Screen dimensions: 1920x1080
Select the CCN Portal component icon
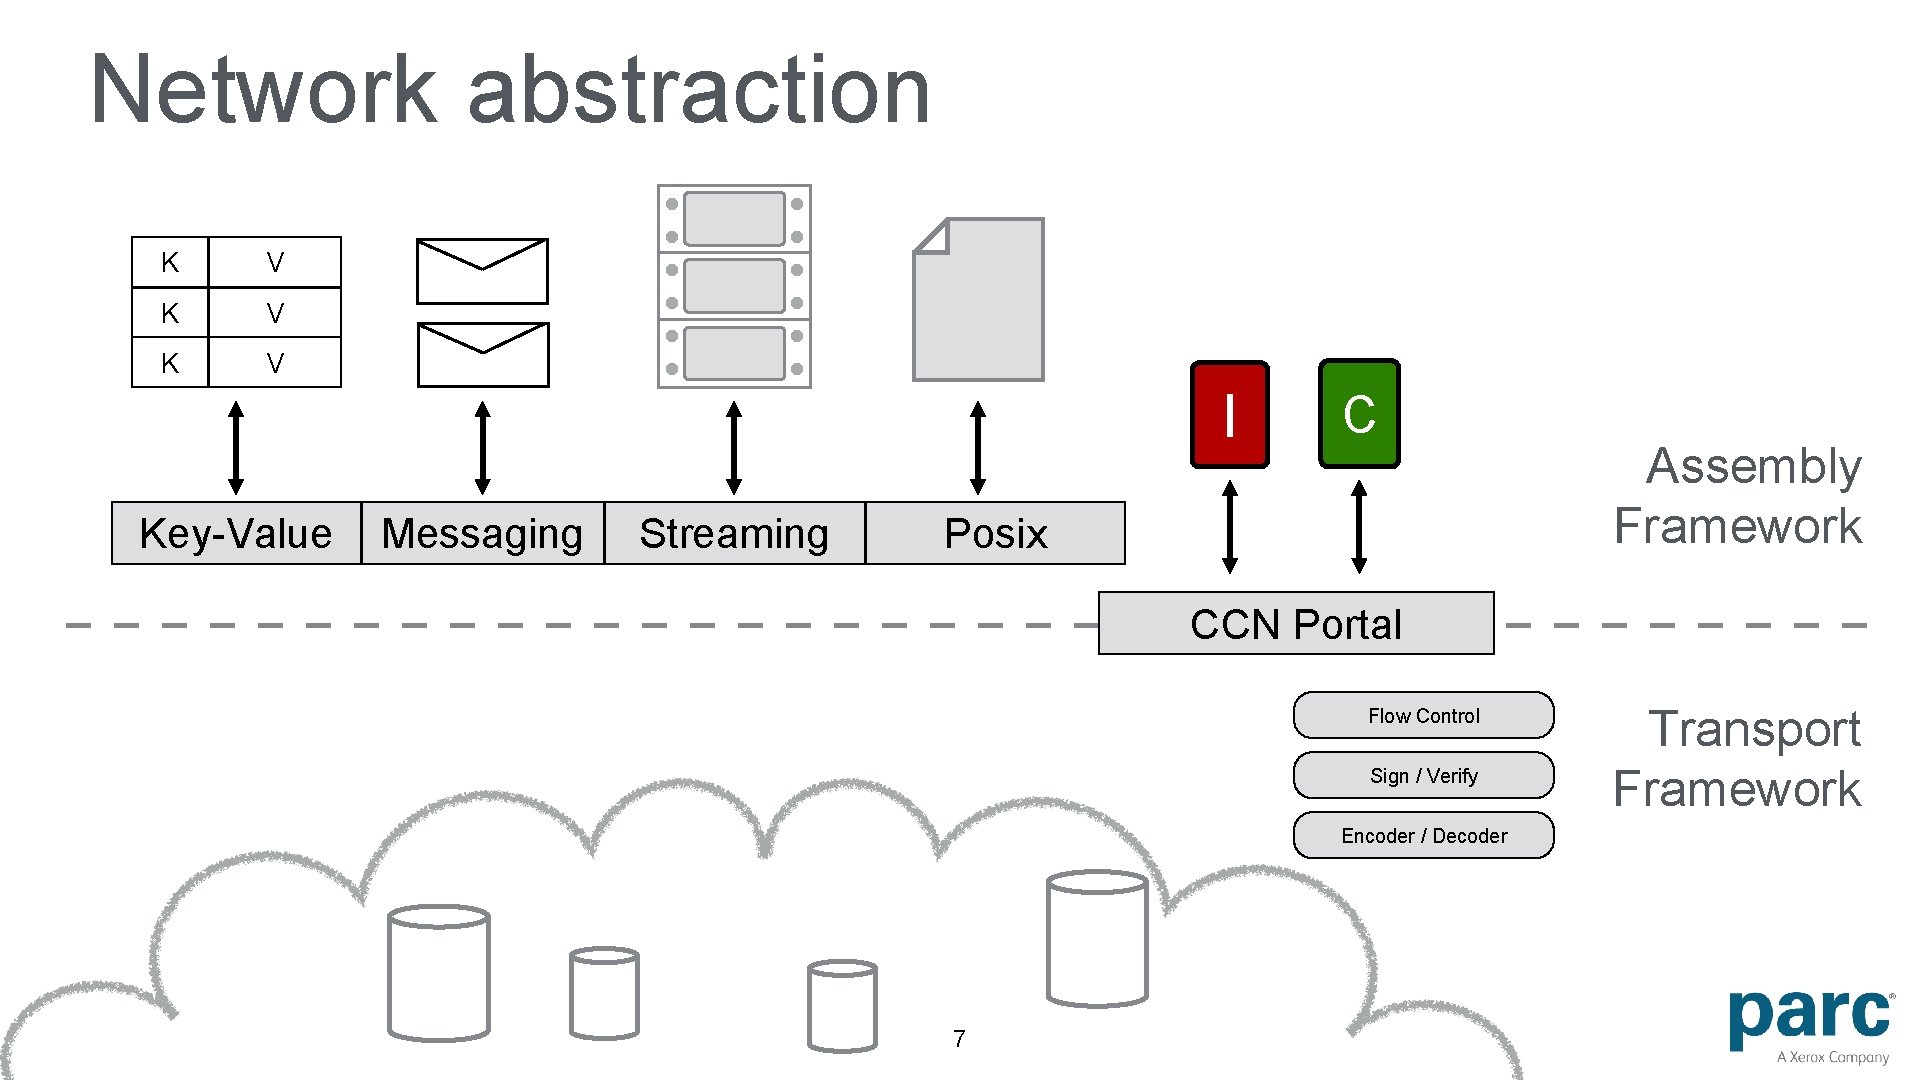coord(1294,624)
